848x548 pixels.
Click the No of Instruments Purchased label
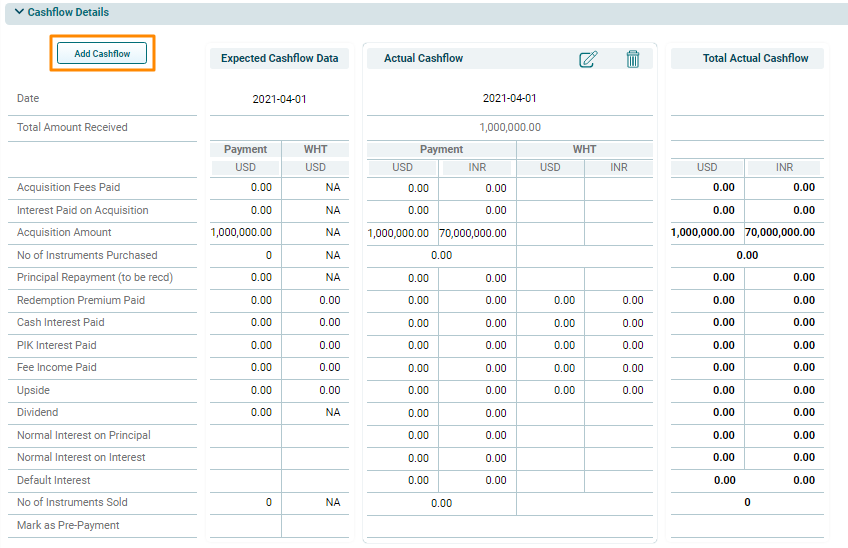pyautogui.click(x=87, y=255)
